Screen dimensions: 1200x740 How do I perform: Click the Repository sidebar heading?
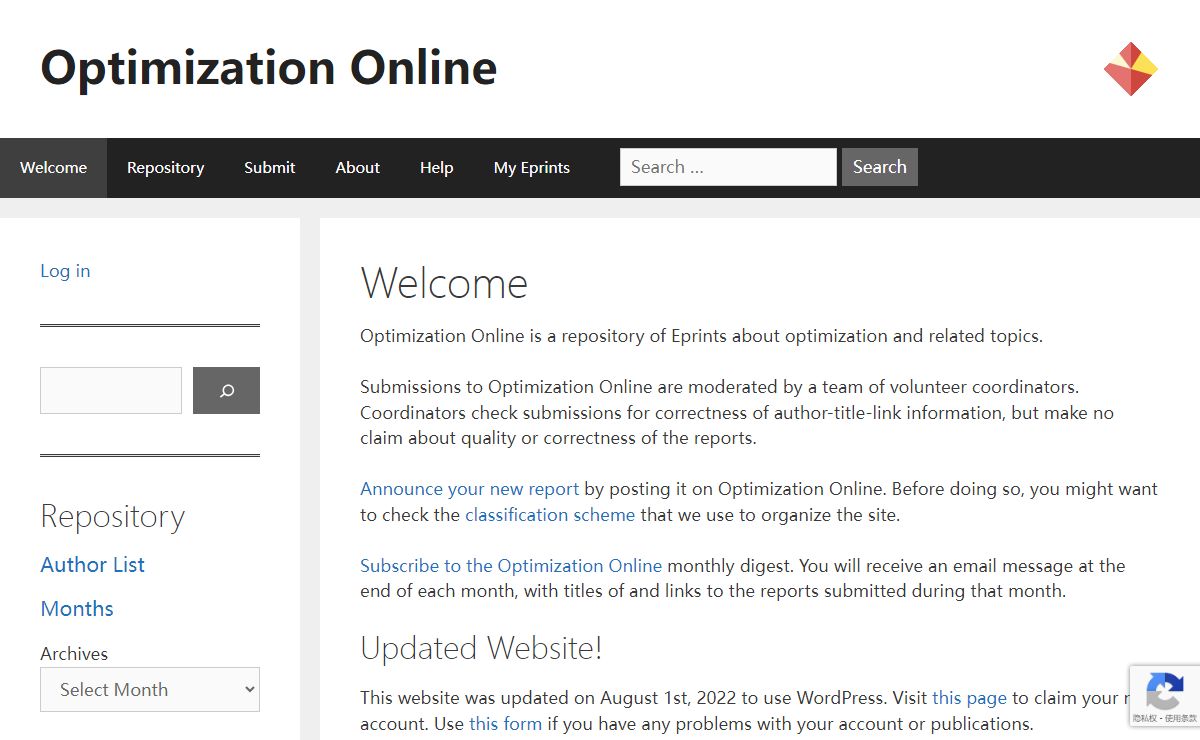pyautogui.click(x=113, y=517)
